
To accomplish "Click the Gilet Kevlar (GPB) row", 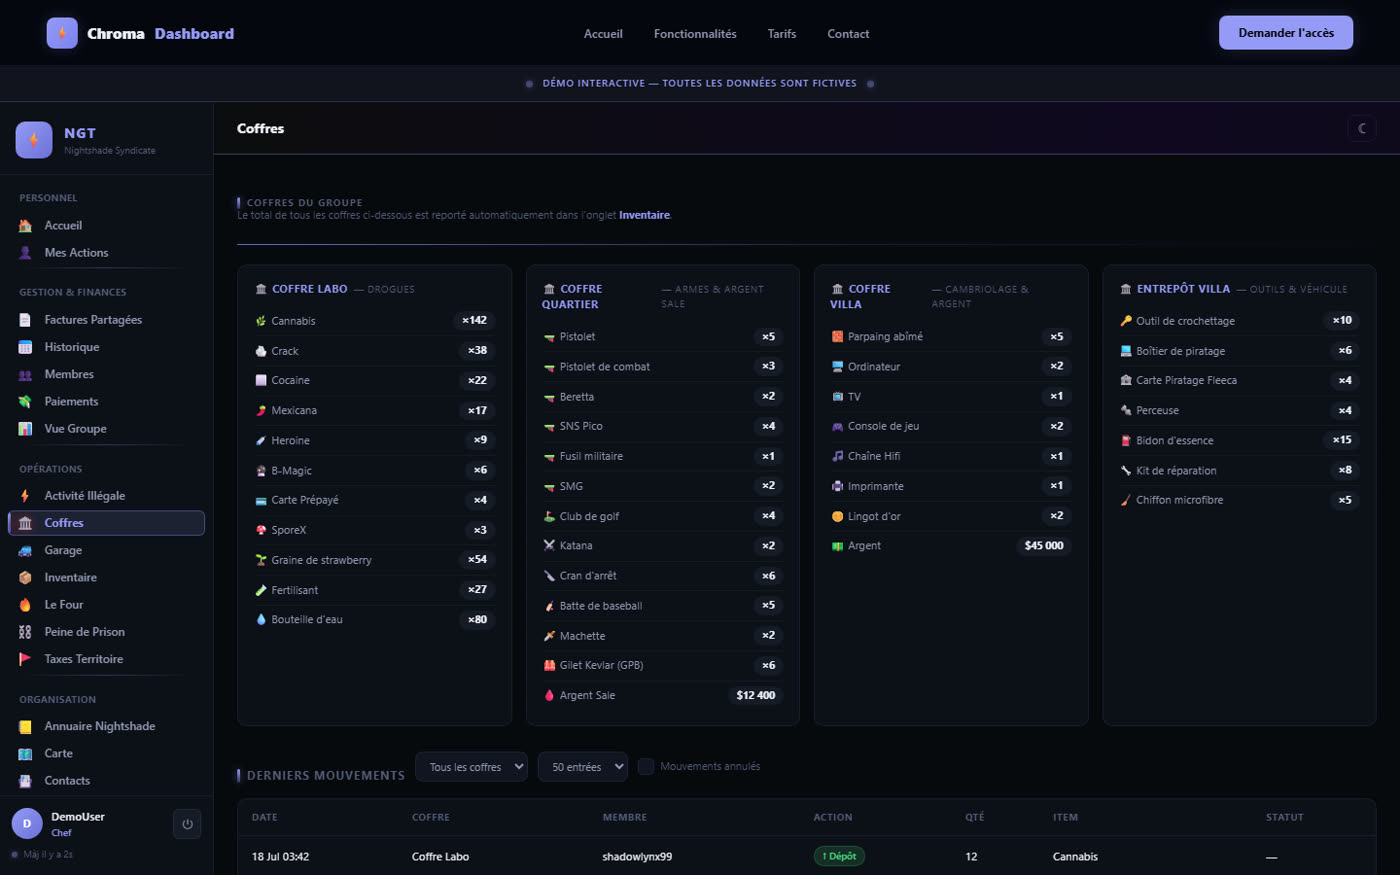I will click(663, 665).
